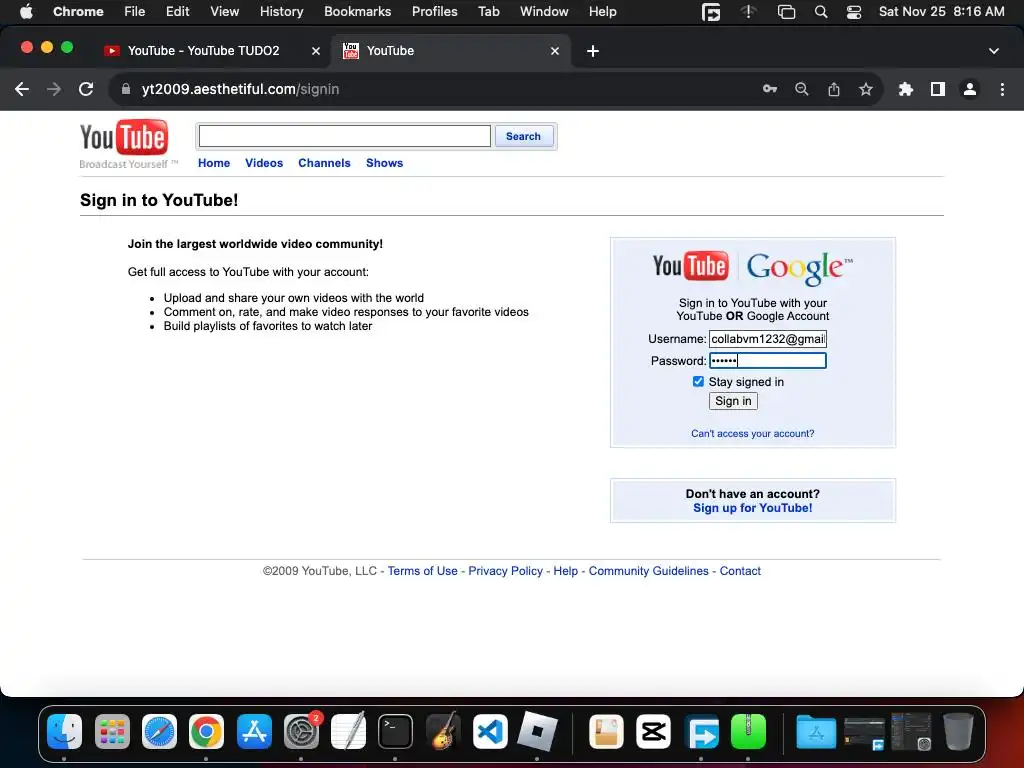Open CapCut from the Dock
1024x768 pixels.
click(654, 731)
